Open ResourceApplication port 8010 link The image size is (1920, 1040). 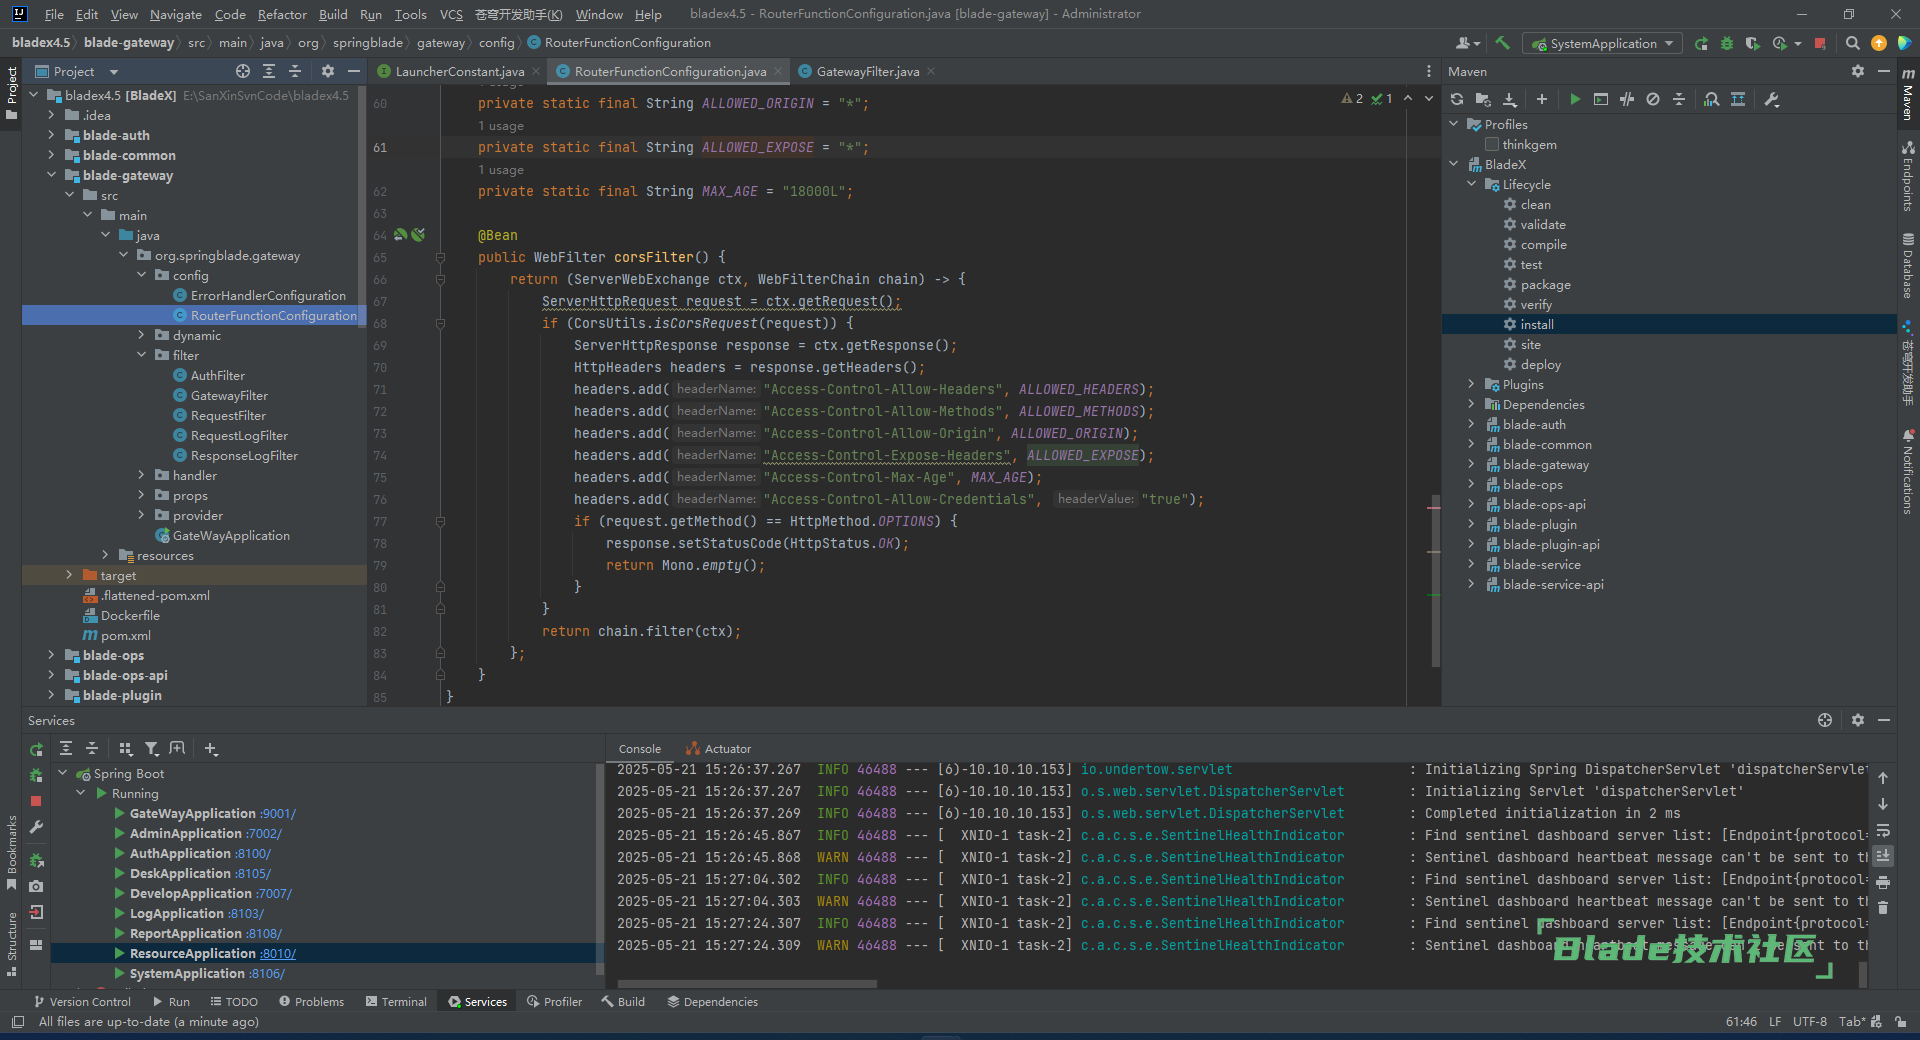click(x=278, y=953)
